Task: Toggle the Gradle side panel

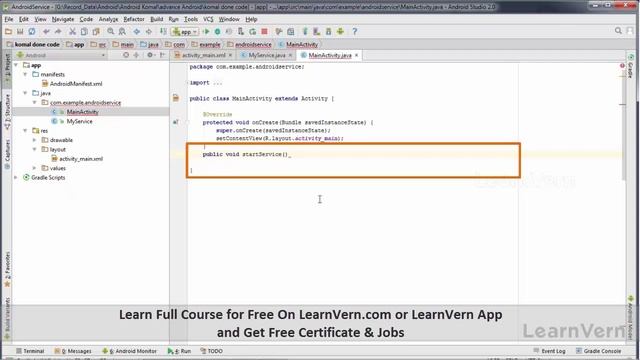Action: [631, 67]
